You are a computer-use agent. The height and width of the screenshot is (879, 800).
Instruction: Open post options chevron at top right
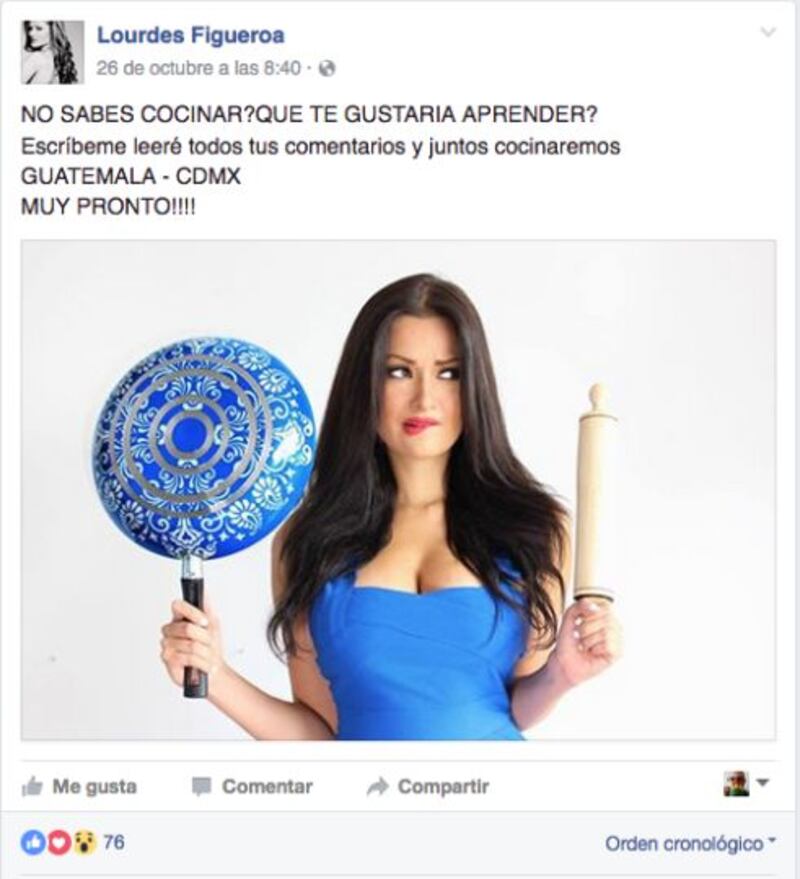(767, 32)
